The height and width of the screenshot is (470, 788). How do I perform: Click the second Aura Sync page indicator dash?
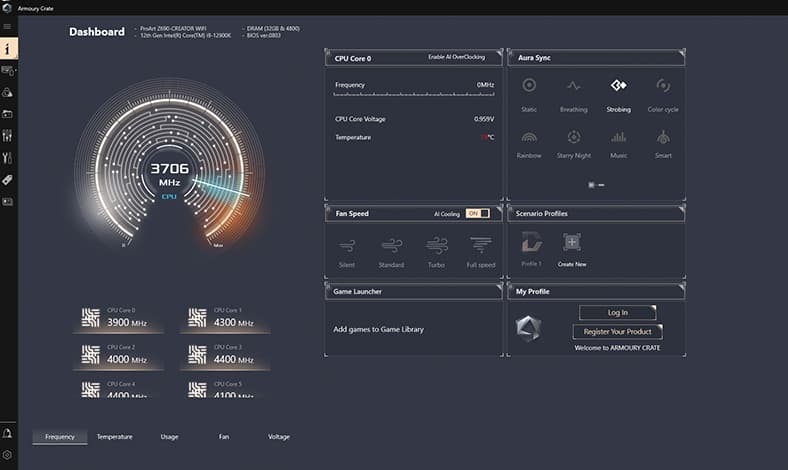601,185
